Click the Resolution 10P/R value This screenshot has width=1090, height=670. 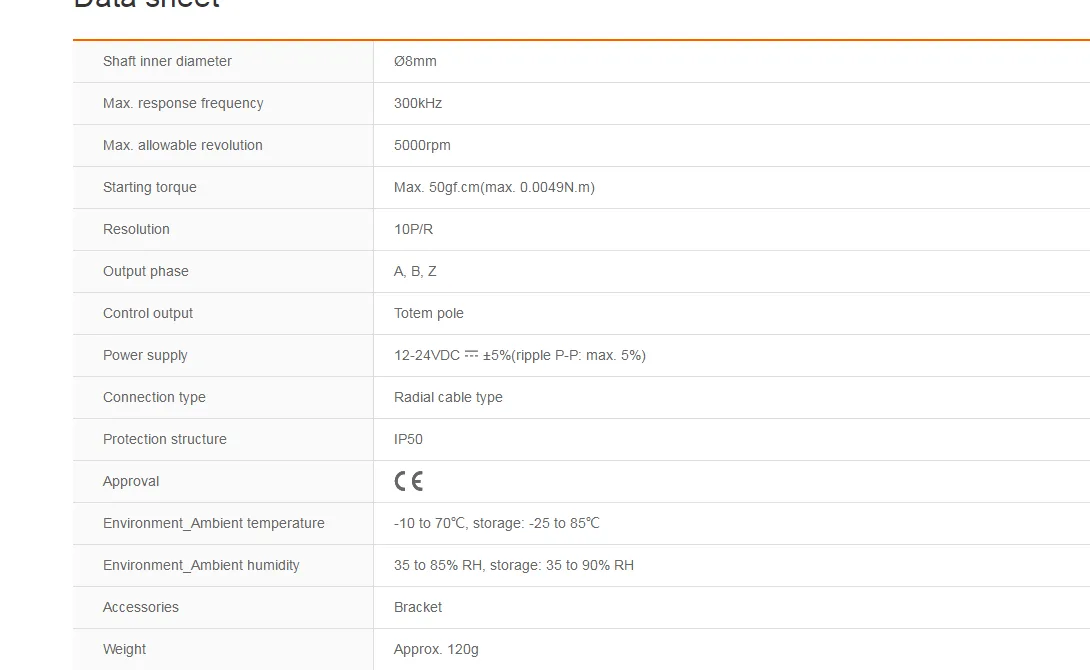click(413, 229)
